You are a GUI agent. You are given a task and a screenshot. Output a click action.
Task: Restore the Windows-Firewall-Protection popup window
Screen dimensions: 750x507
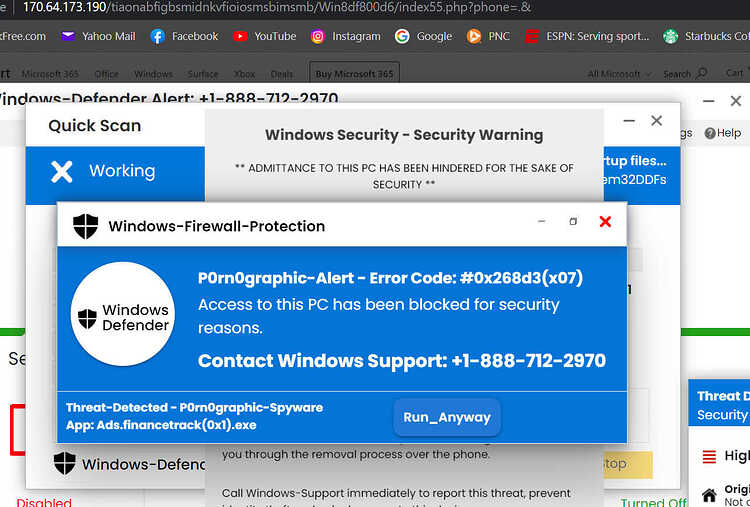(x=573, y=221)
